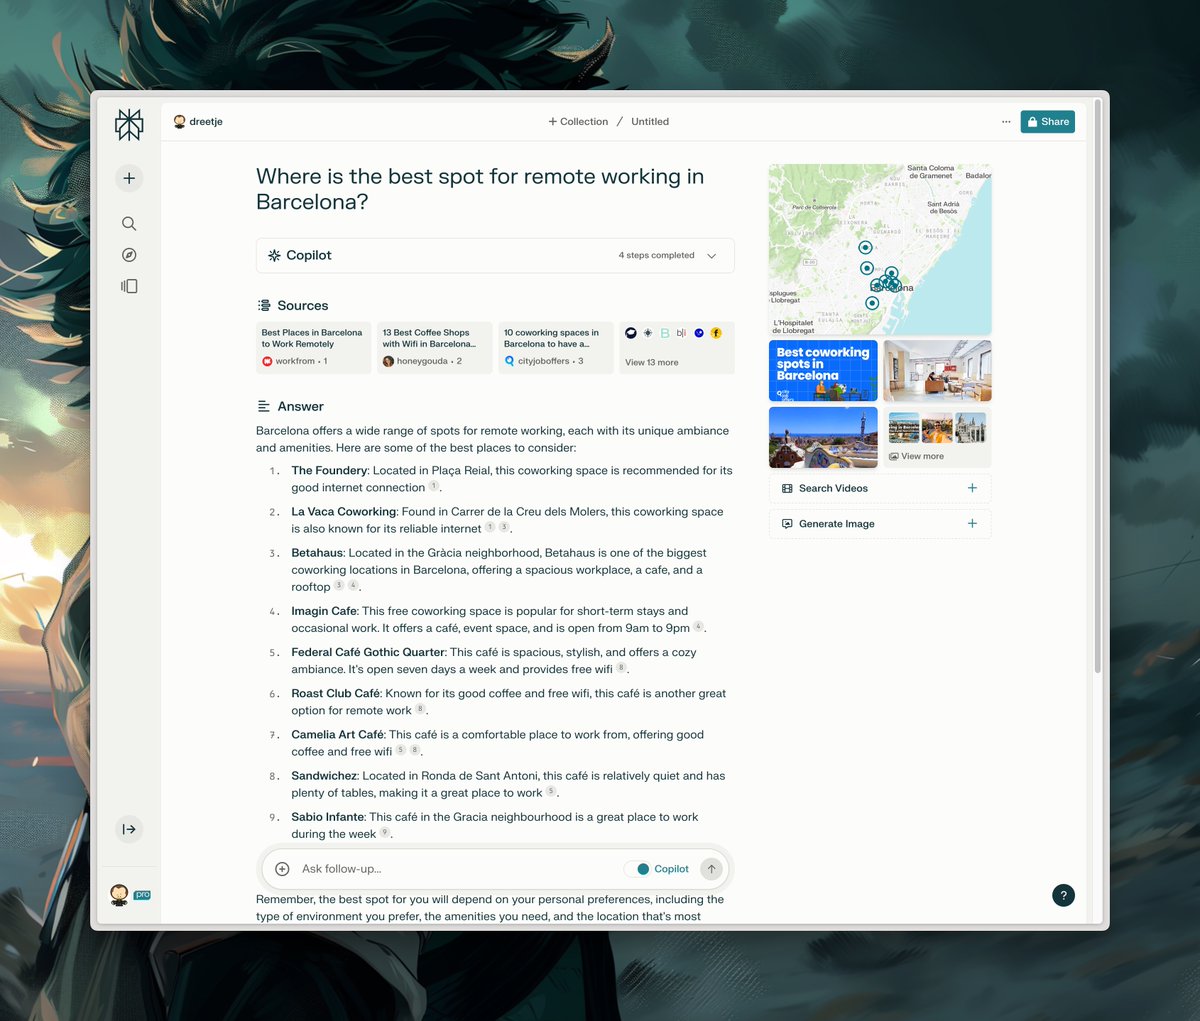Expand the Copilot steps completed chevron
1200x1021 pixels.
712,256
